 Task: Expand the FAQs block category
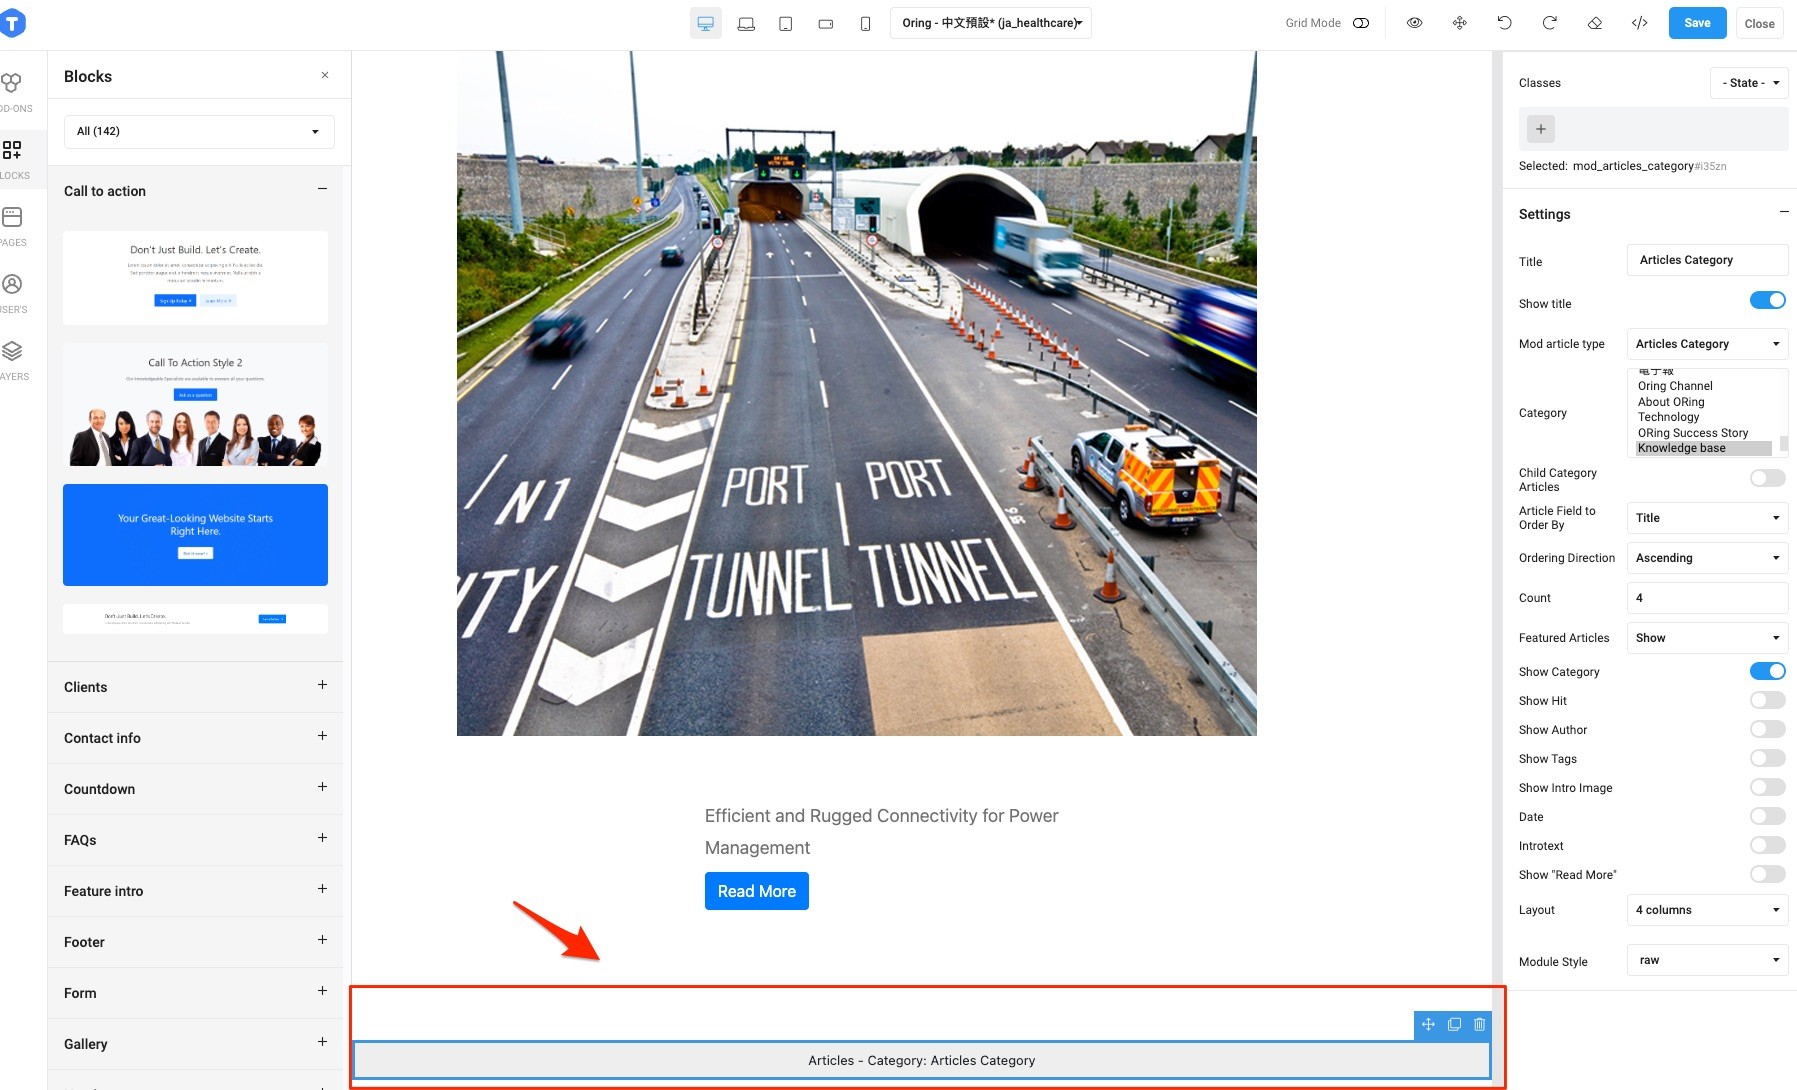coord(322,838)
